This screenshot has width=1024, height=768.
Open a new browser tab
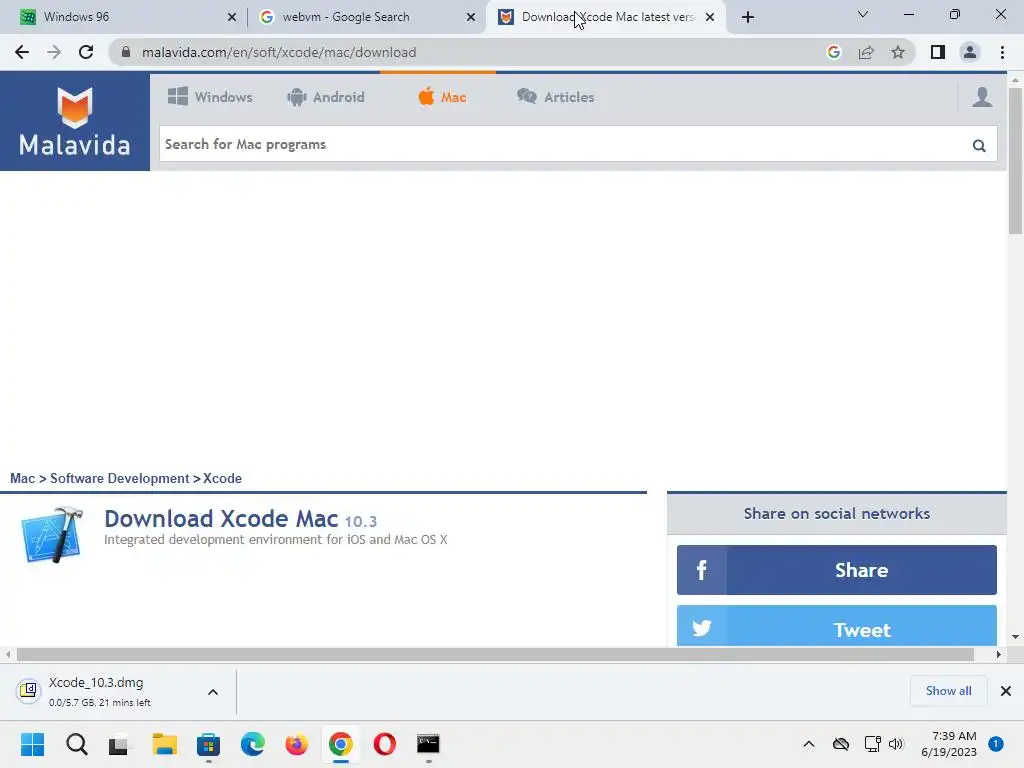tap(748, 18)
